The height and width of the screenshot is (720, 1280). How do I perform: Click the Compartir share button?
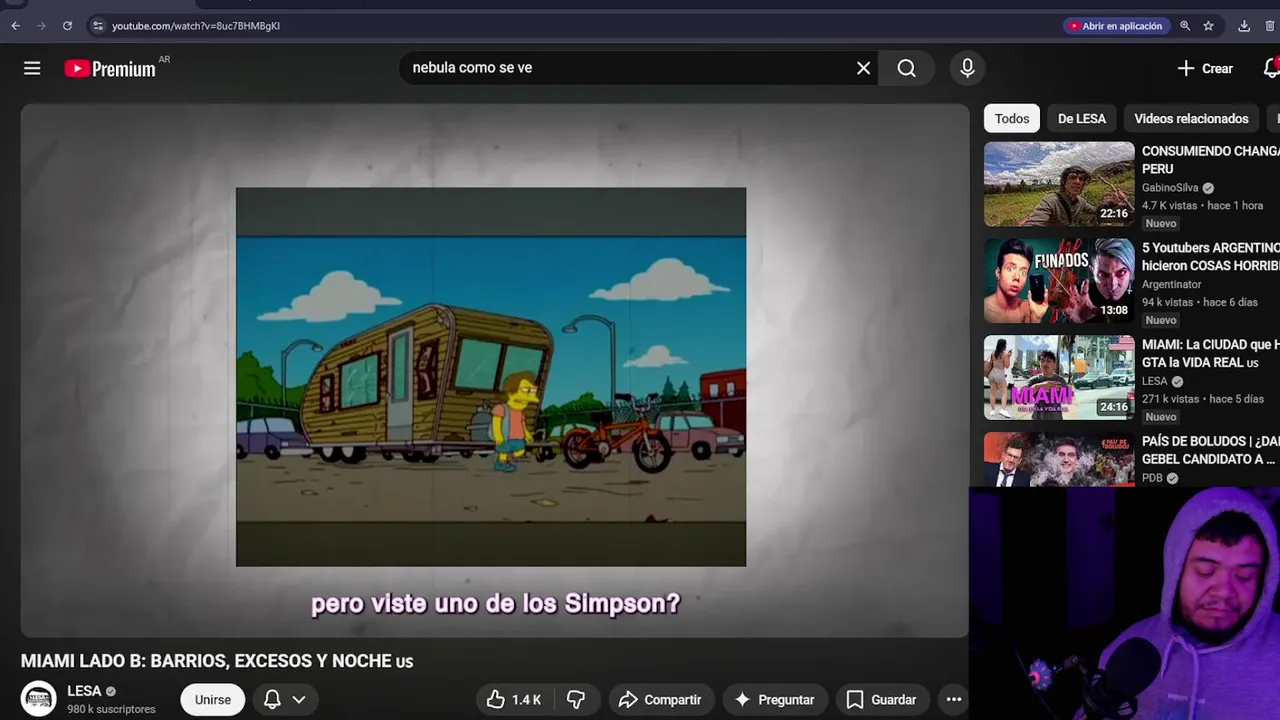click(x=660, y=699)
